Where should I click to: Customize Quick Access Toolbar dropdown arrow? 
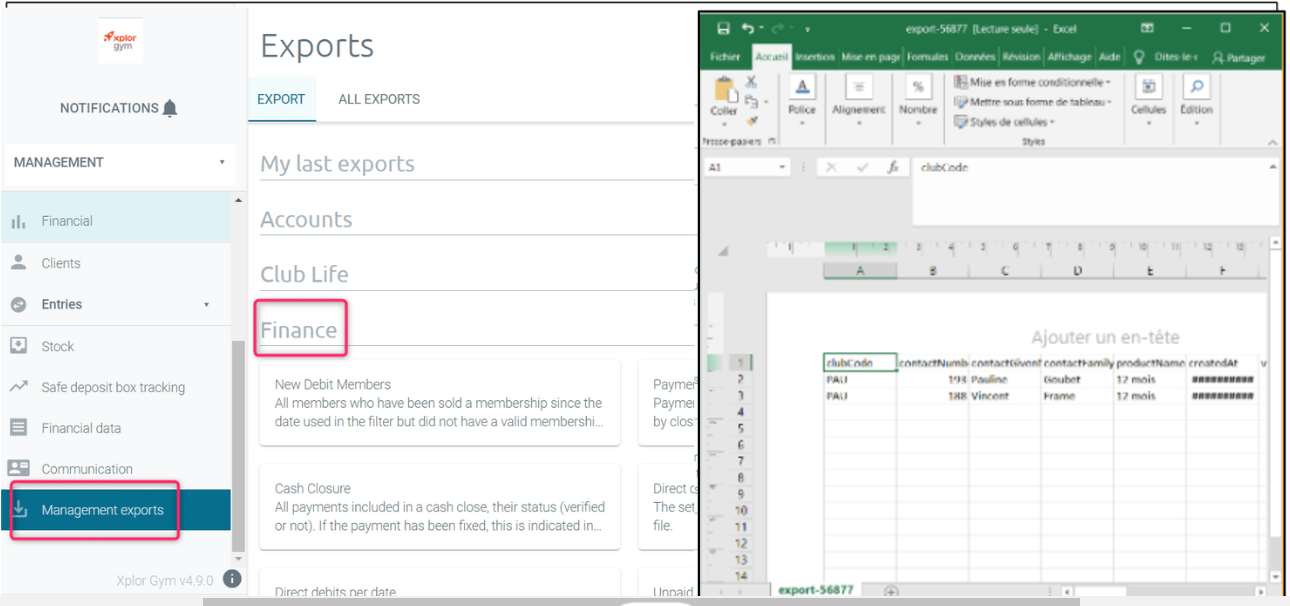coord(807,29)
